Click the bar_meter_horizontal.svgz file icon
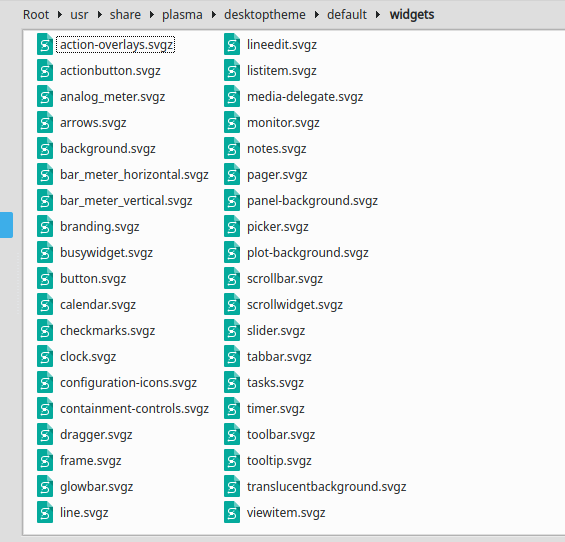 pos(45,174)
